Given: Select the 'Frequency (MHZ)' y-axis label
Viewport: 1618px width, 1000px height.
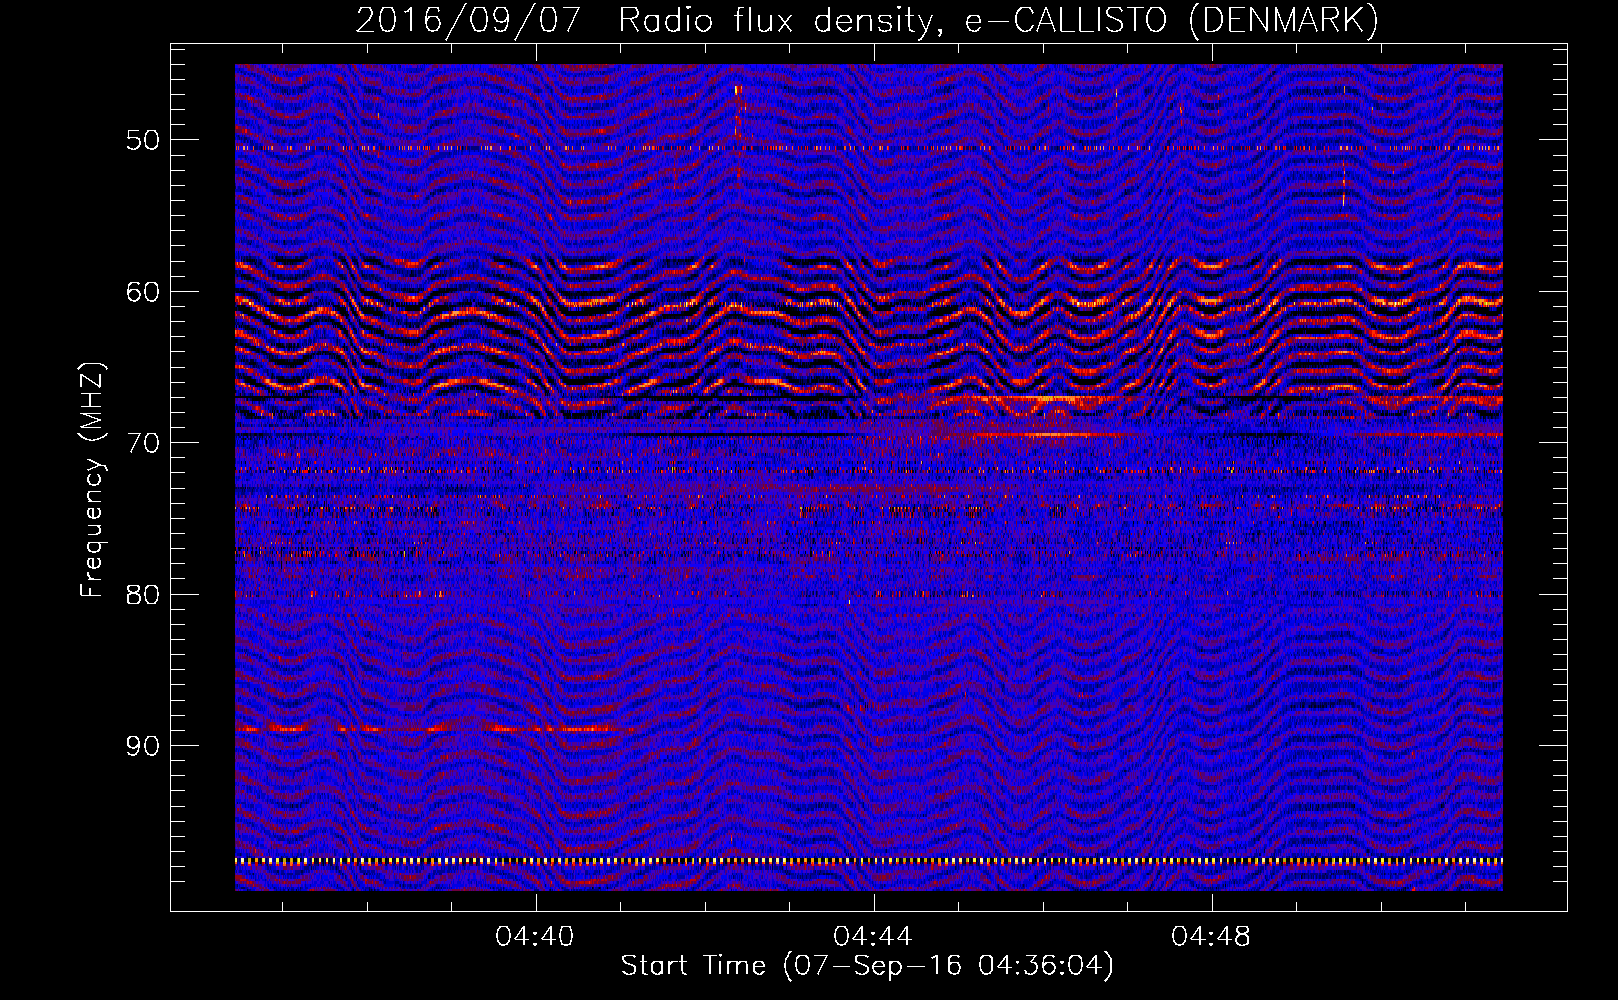Looking at the screenshot, I should (x=92, y=480).
